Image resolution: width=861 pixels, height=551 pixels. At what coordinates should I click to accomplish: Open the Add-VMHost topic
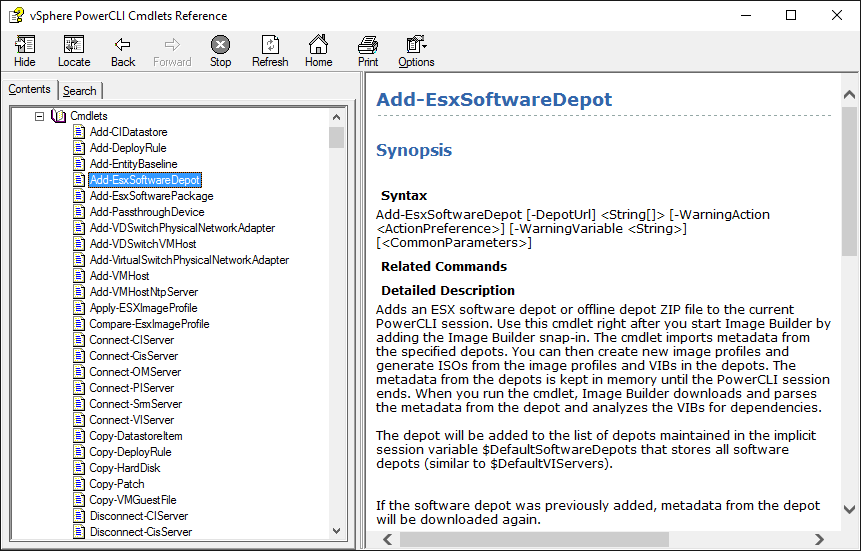[x=119, y=276]
